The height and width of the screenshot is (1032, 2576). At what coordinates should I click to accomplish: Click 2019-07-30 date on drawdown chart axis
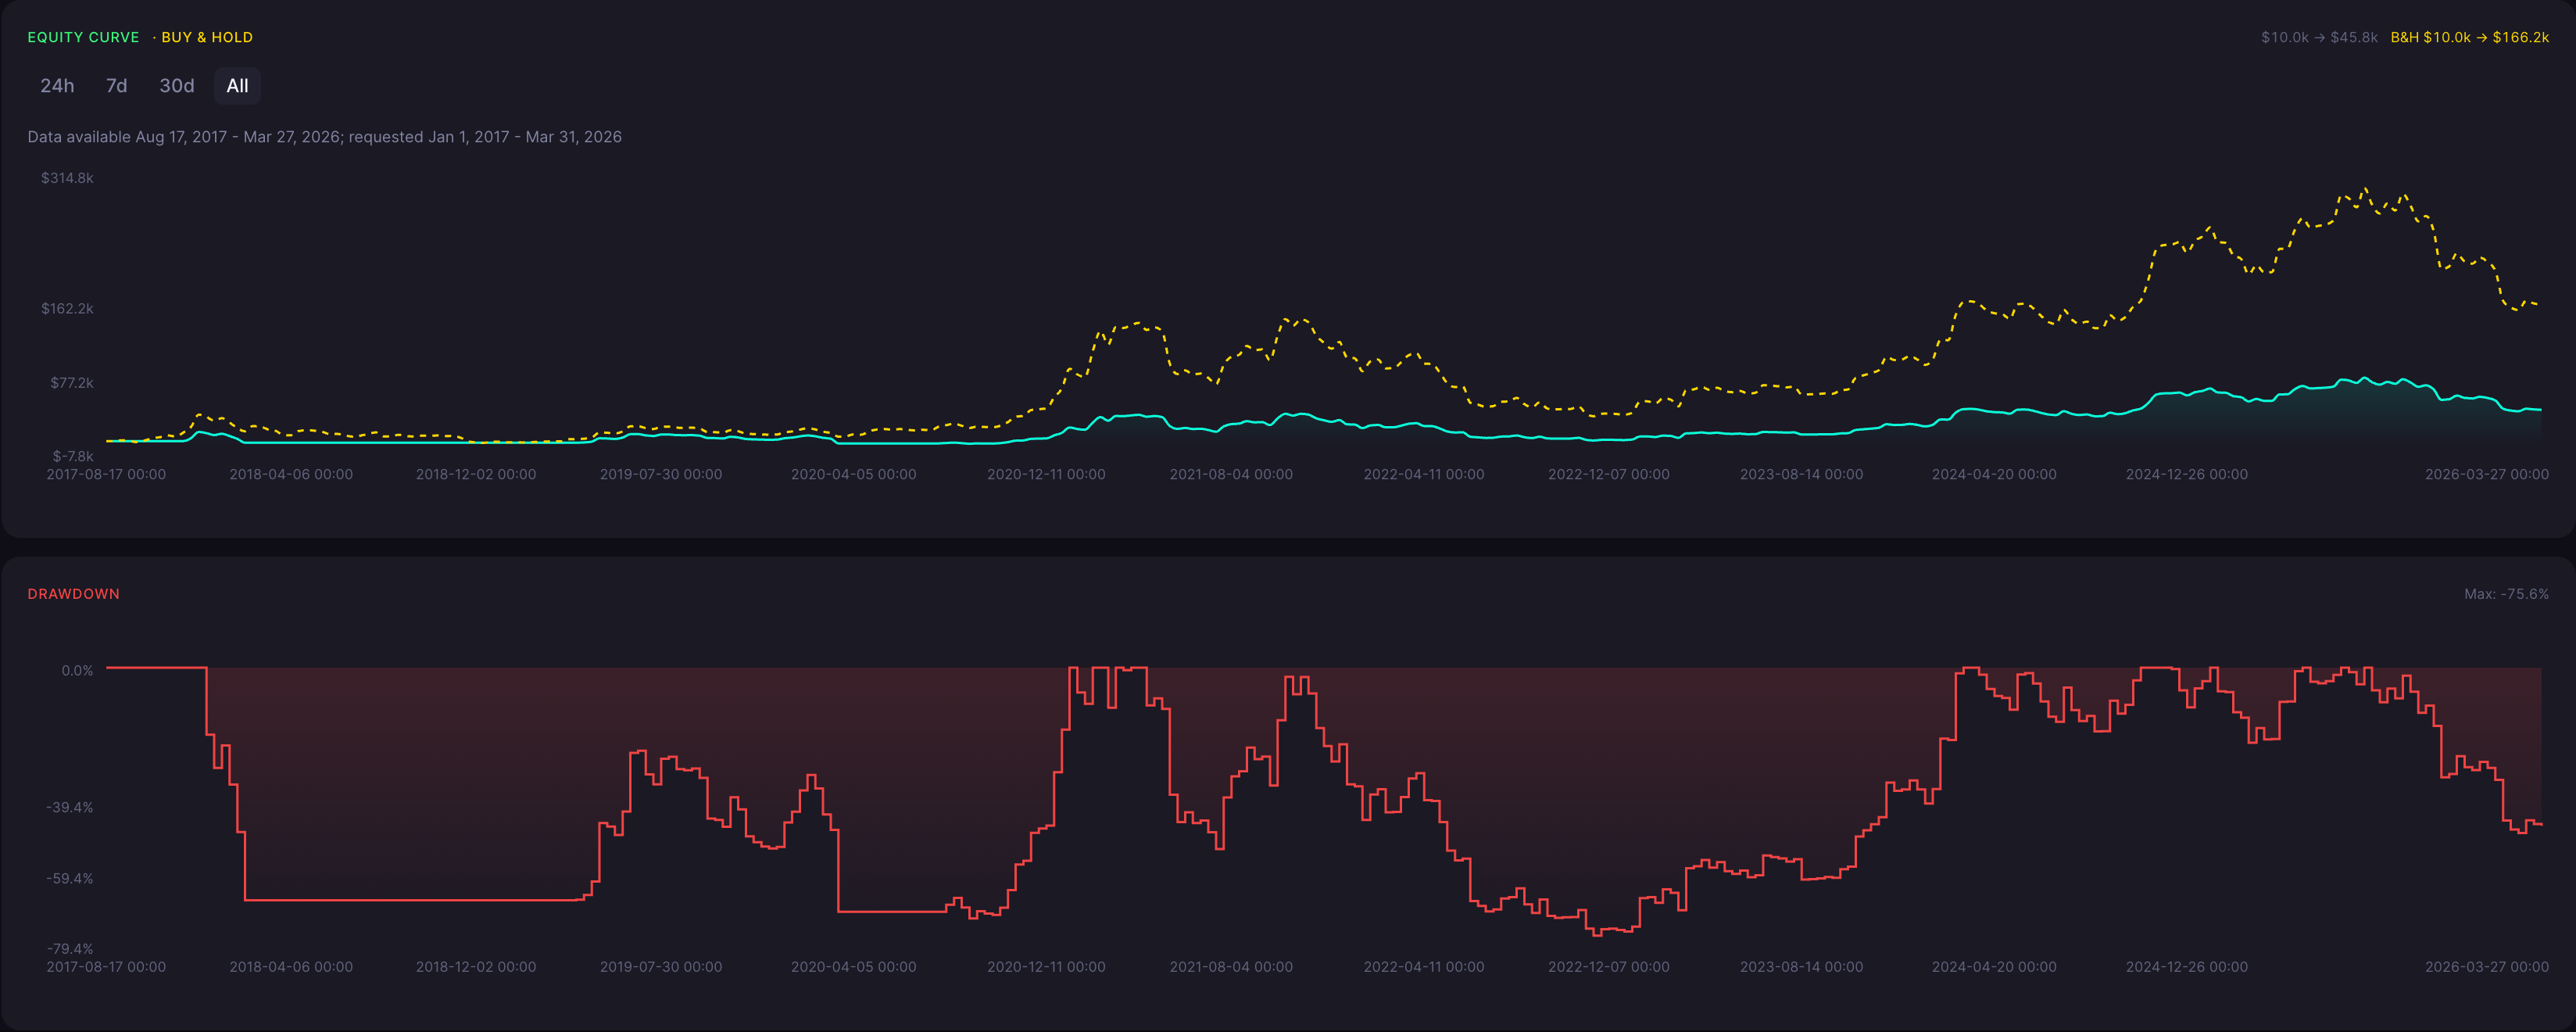click(661, 967)
